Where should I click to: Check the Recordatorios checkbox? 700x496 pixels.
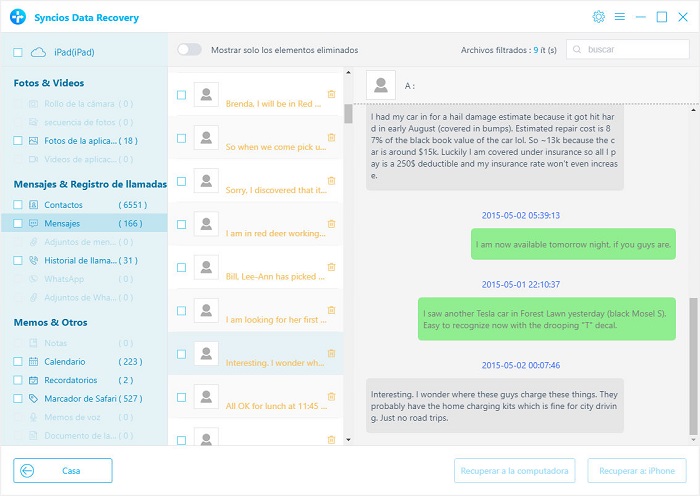tap(18, 380)
